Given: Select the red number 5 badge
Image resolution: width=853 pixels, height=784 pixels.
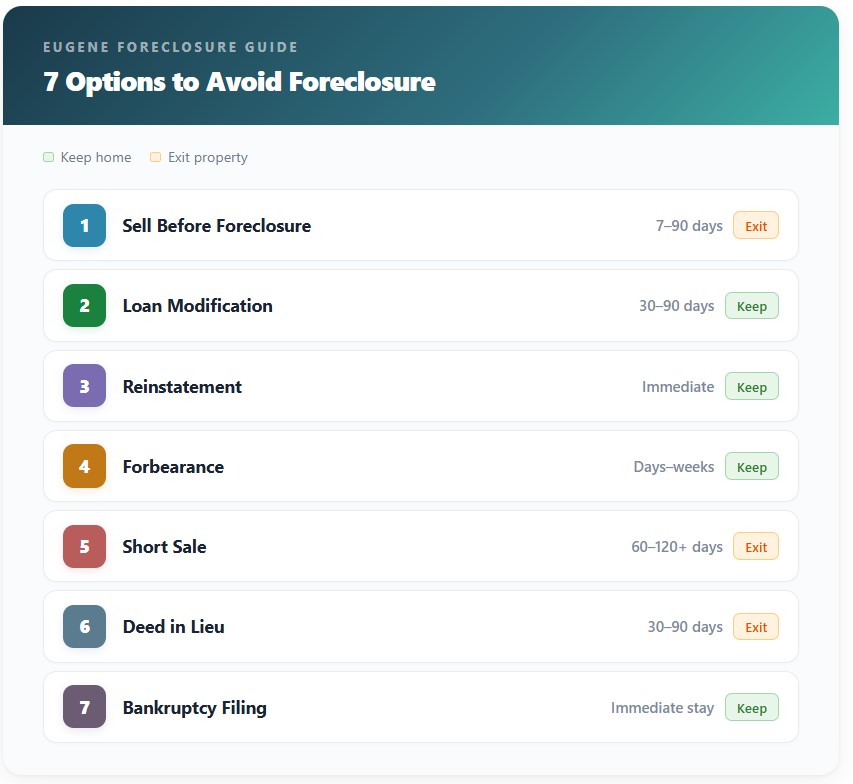Looking at the screenshot, I should click(x=84, y=547).
